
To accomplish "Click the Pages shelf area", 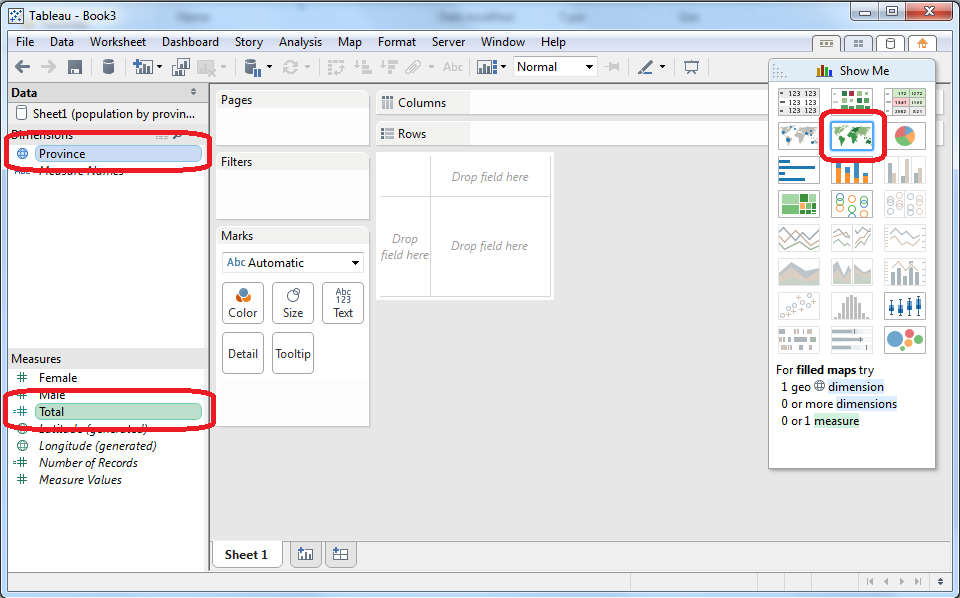I will pos(293,118).
